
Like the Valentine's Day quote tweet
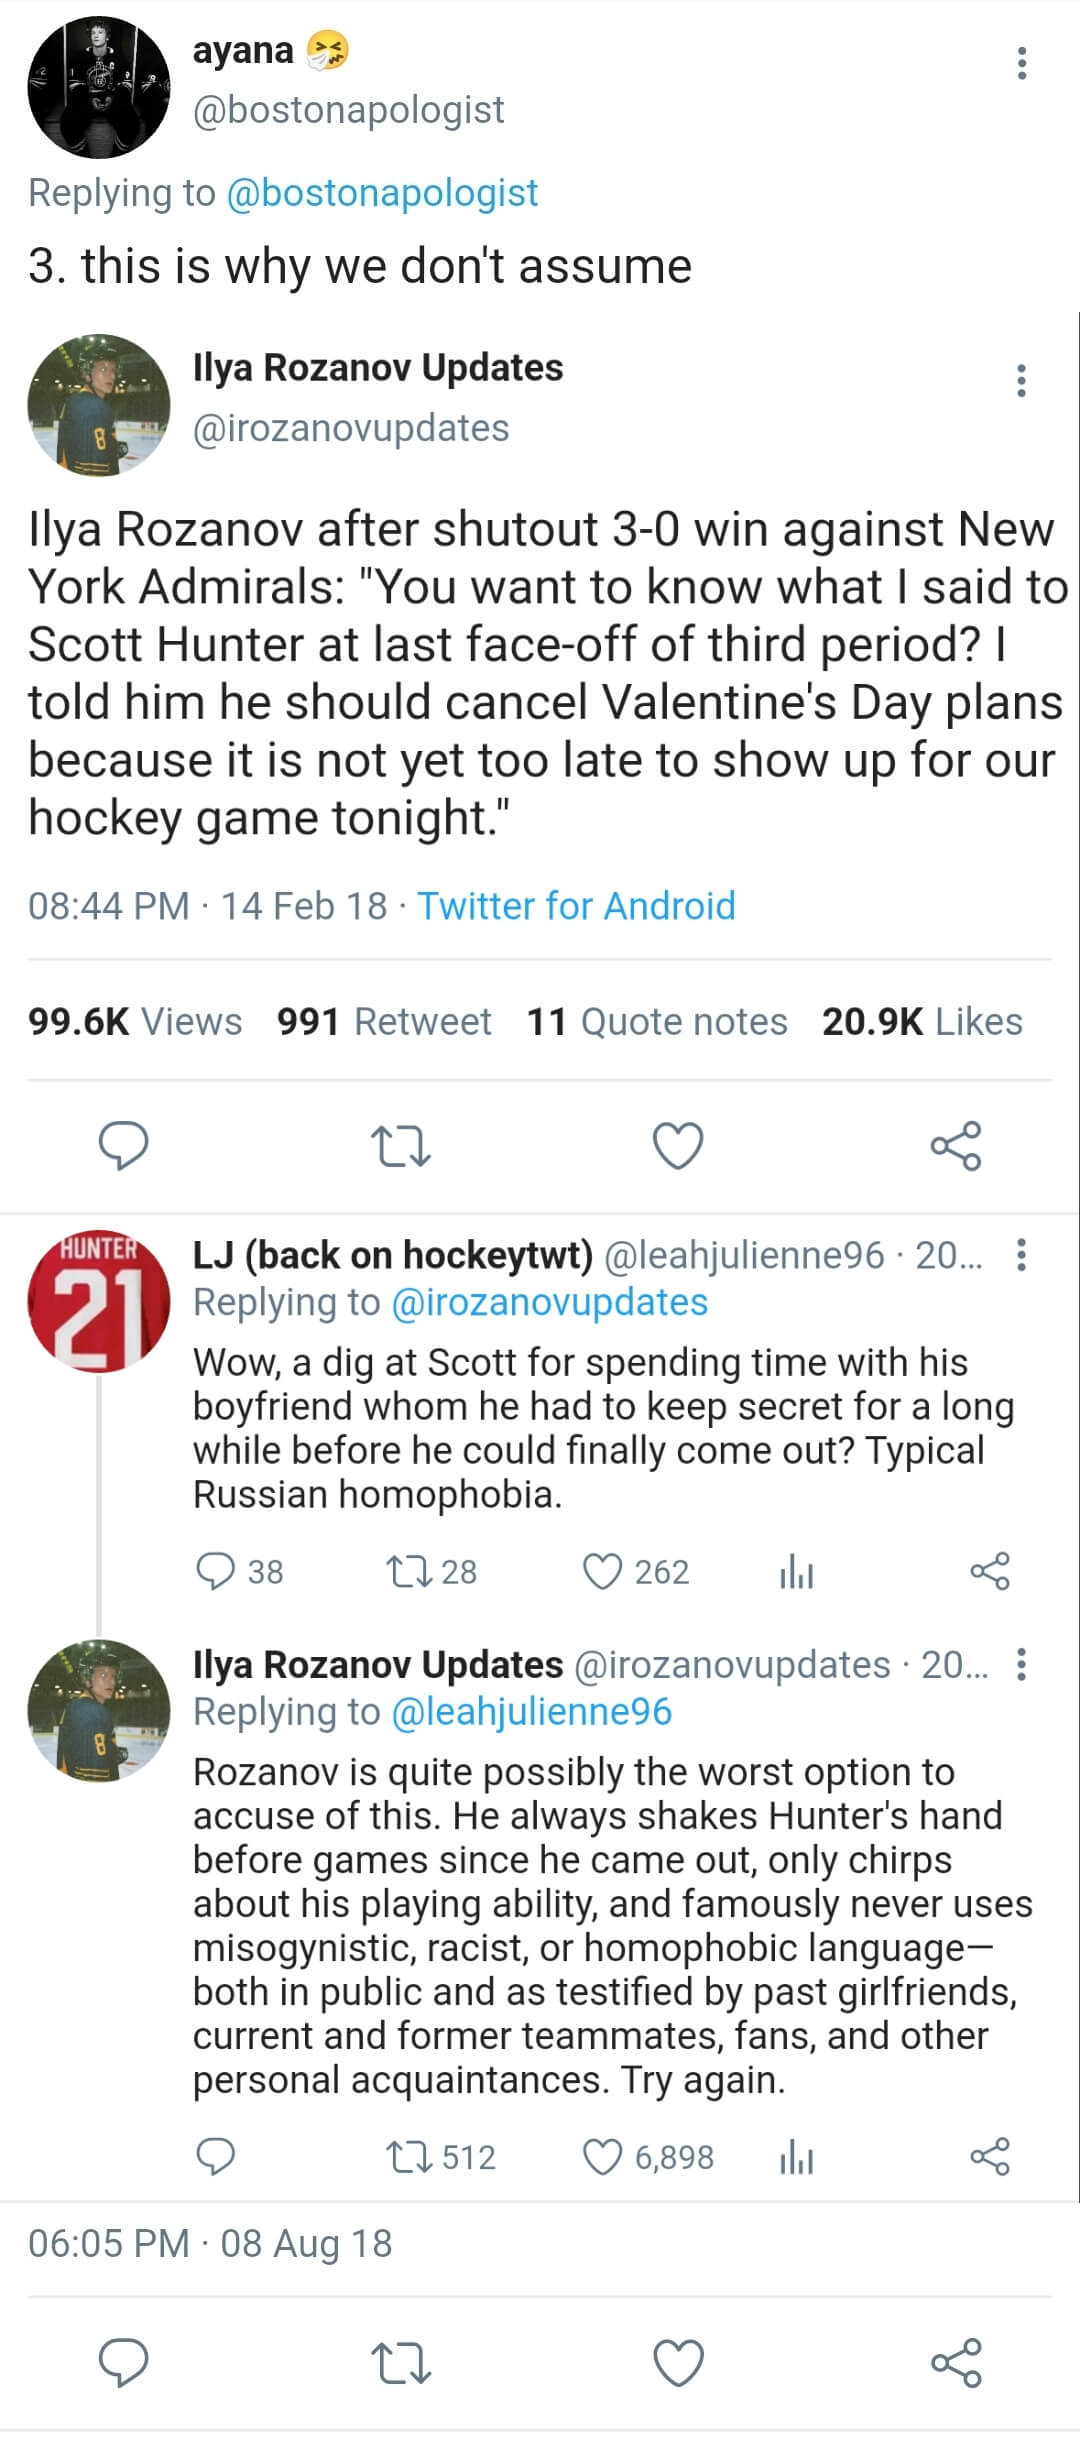(x=678, y=1146)
